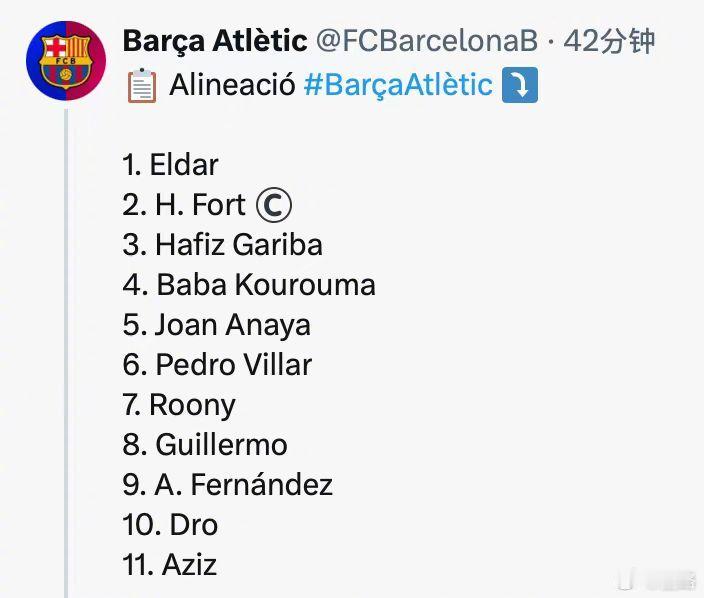Open the #BarçaAtlètic hashtag
This screenshot has width=704, height=598.
pos(398,85)
